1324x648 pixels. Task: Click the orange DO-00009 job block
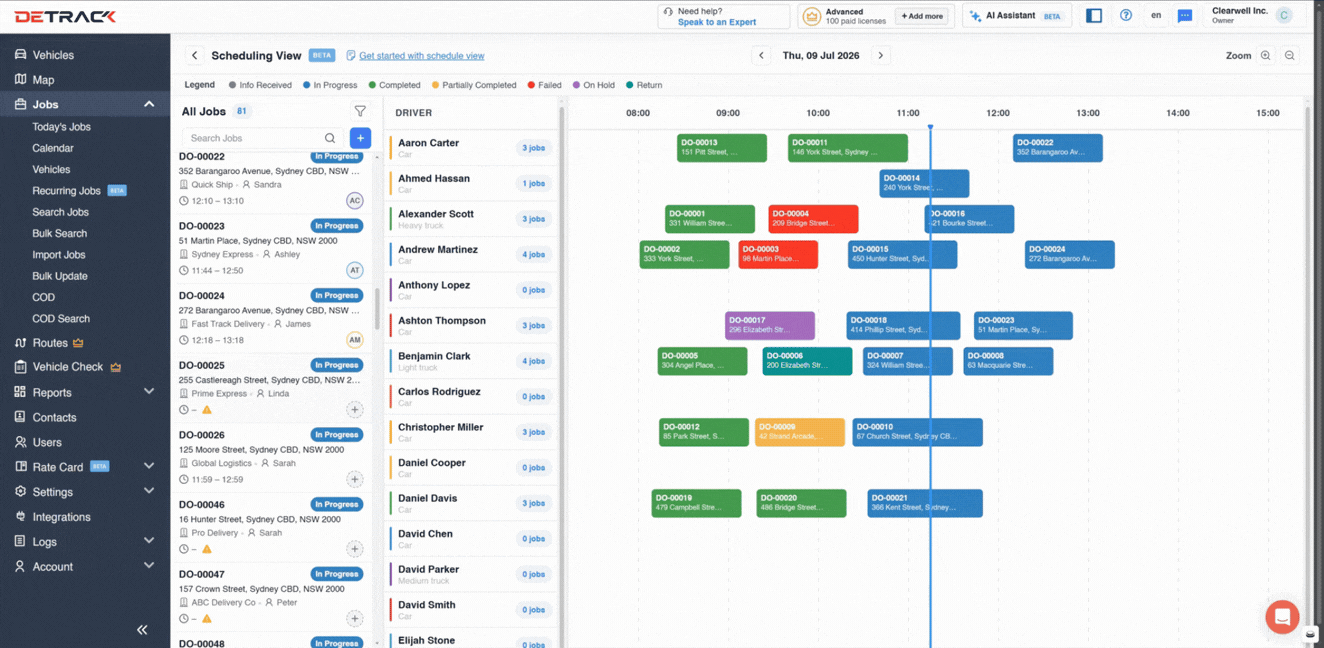(800, 432)
